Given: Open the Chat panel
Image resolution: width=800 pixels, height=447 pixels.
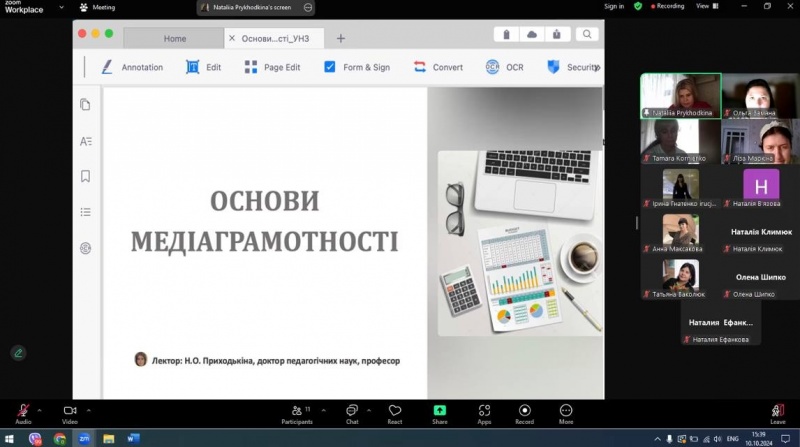Looking at the screenshot, I should [x=352, y=412].
